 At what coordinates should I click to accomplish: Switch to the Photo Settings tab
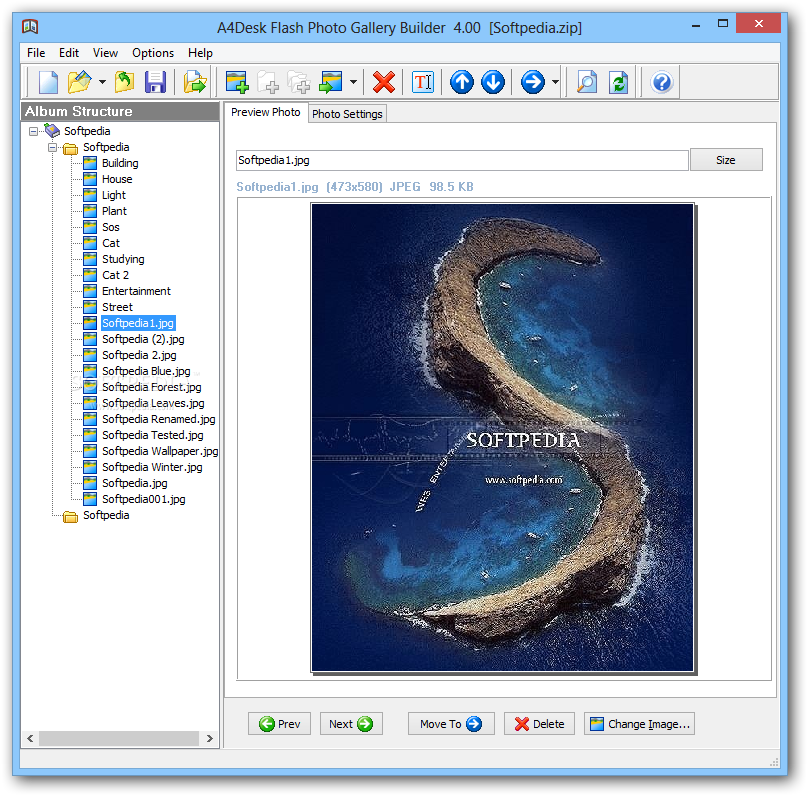click(x=347, y=114)
